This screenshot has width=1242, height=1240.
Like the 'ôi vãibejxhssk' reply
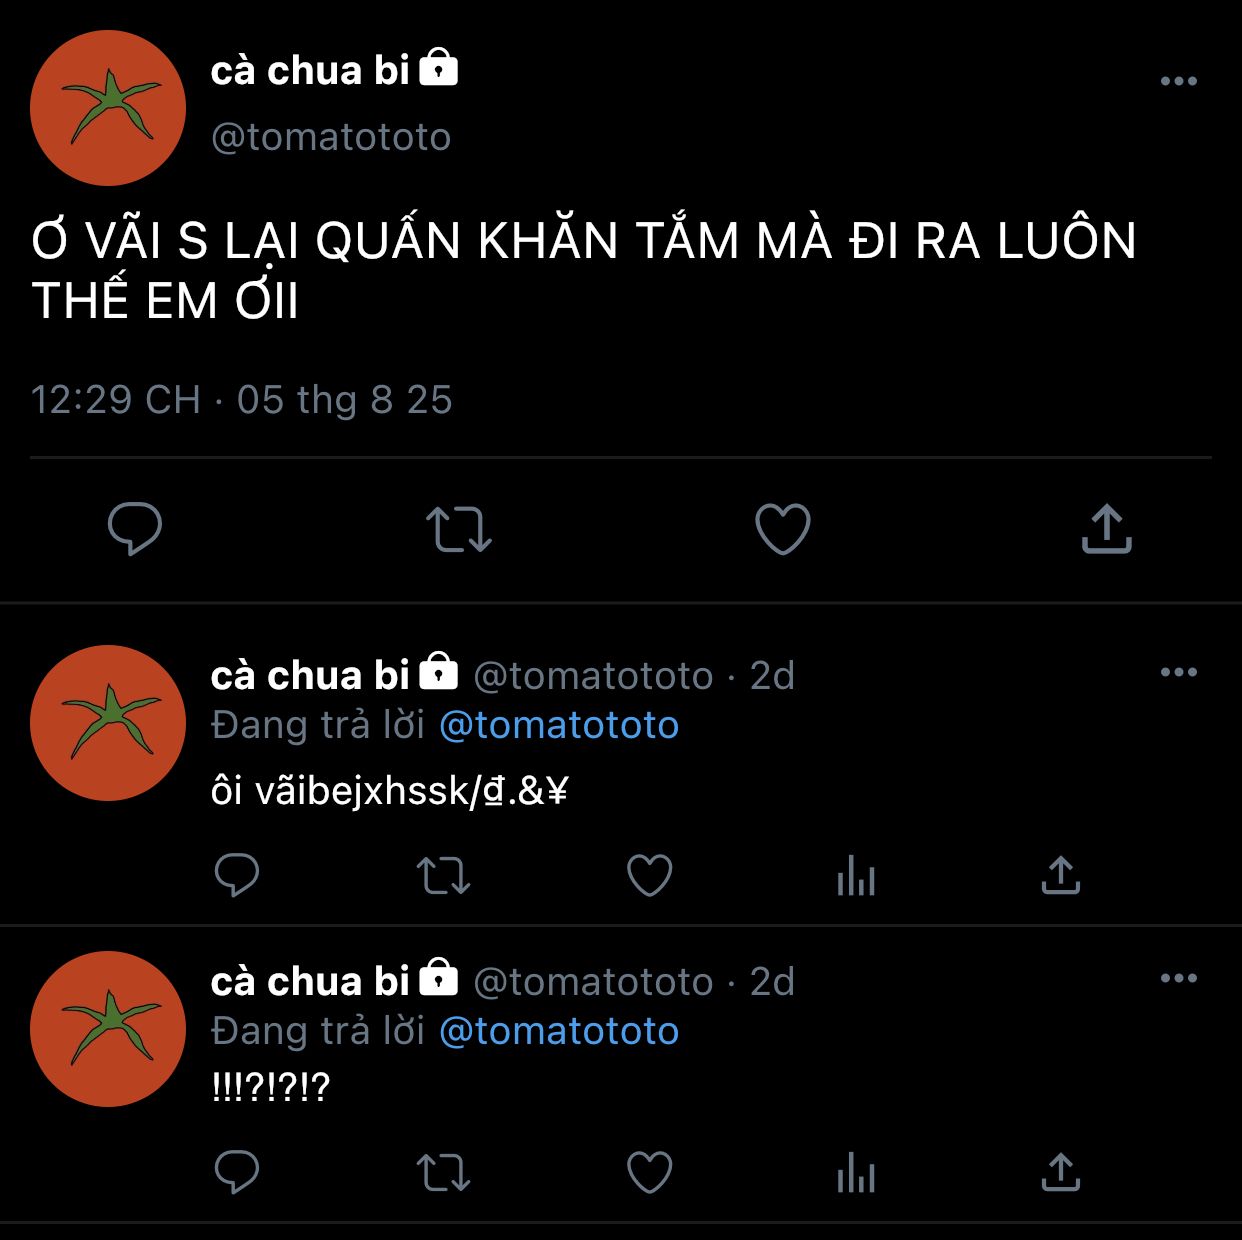point(649,875)
